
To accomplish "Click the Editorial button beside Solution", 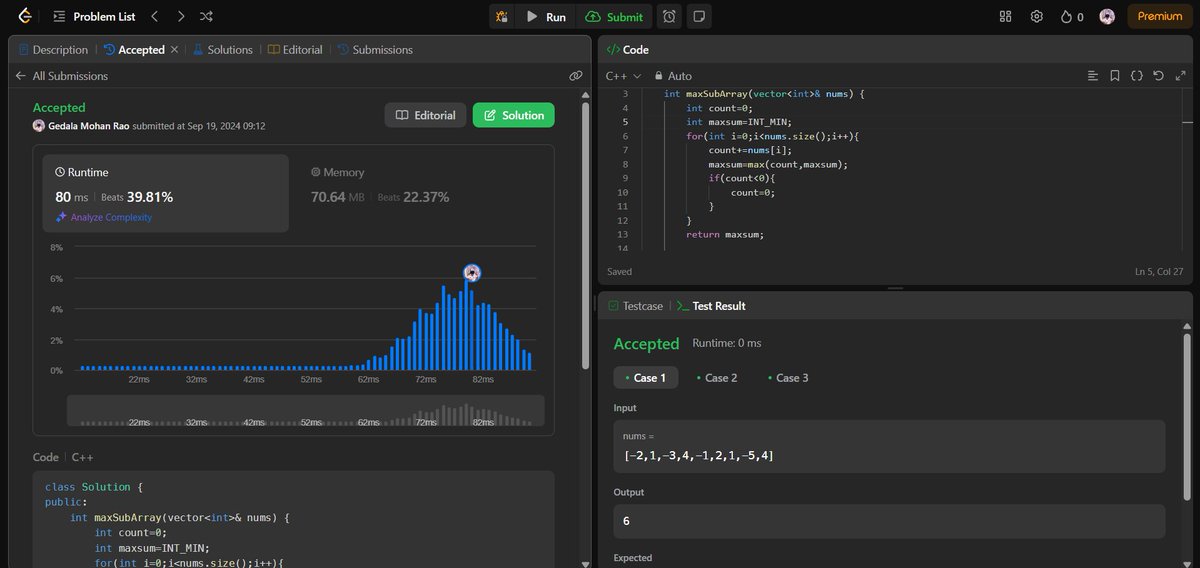I will click(426, 115).
